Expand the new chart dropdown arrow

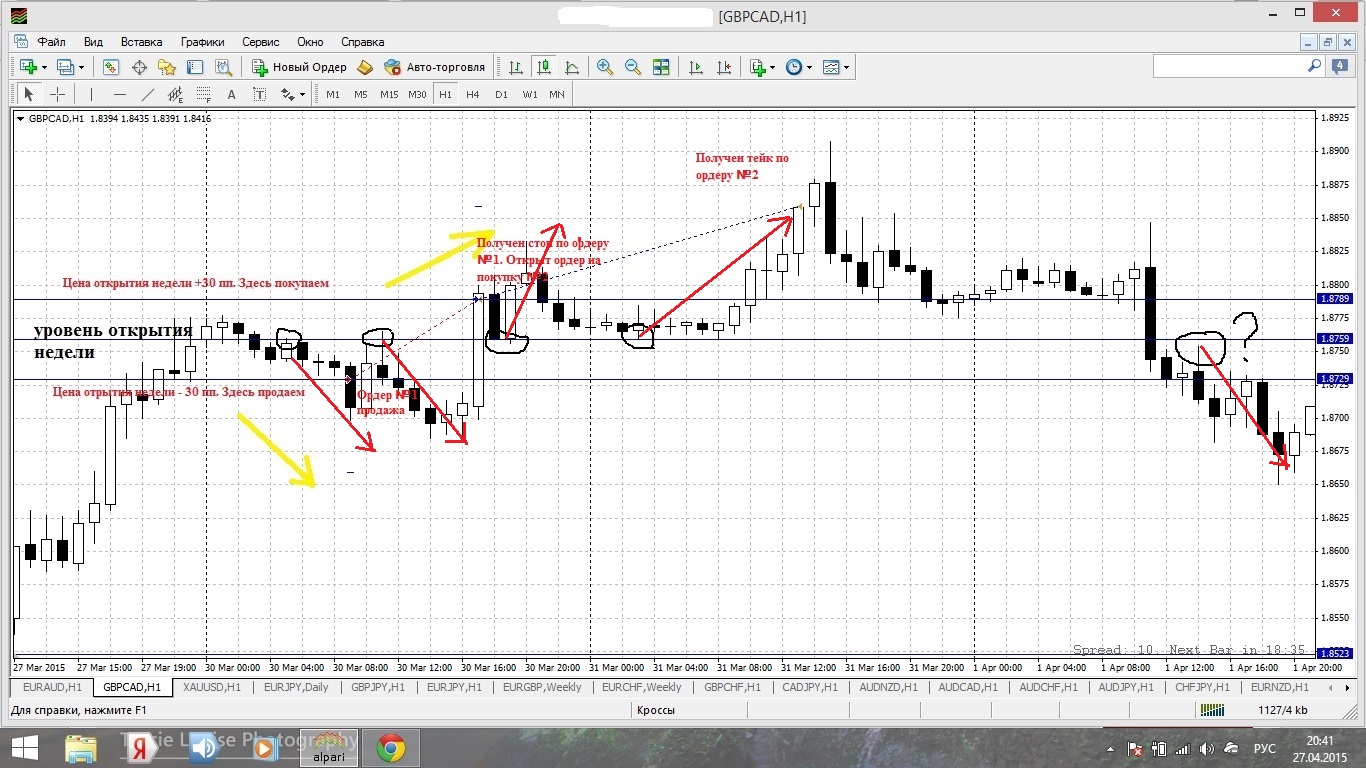(x=44, y=67)
